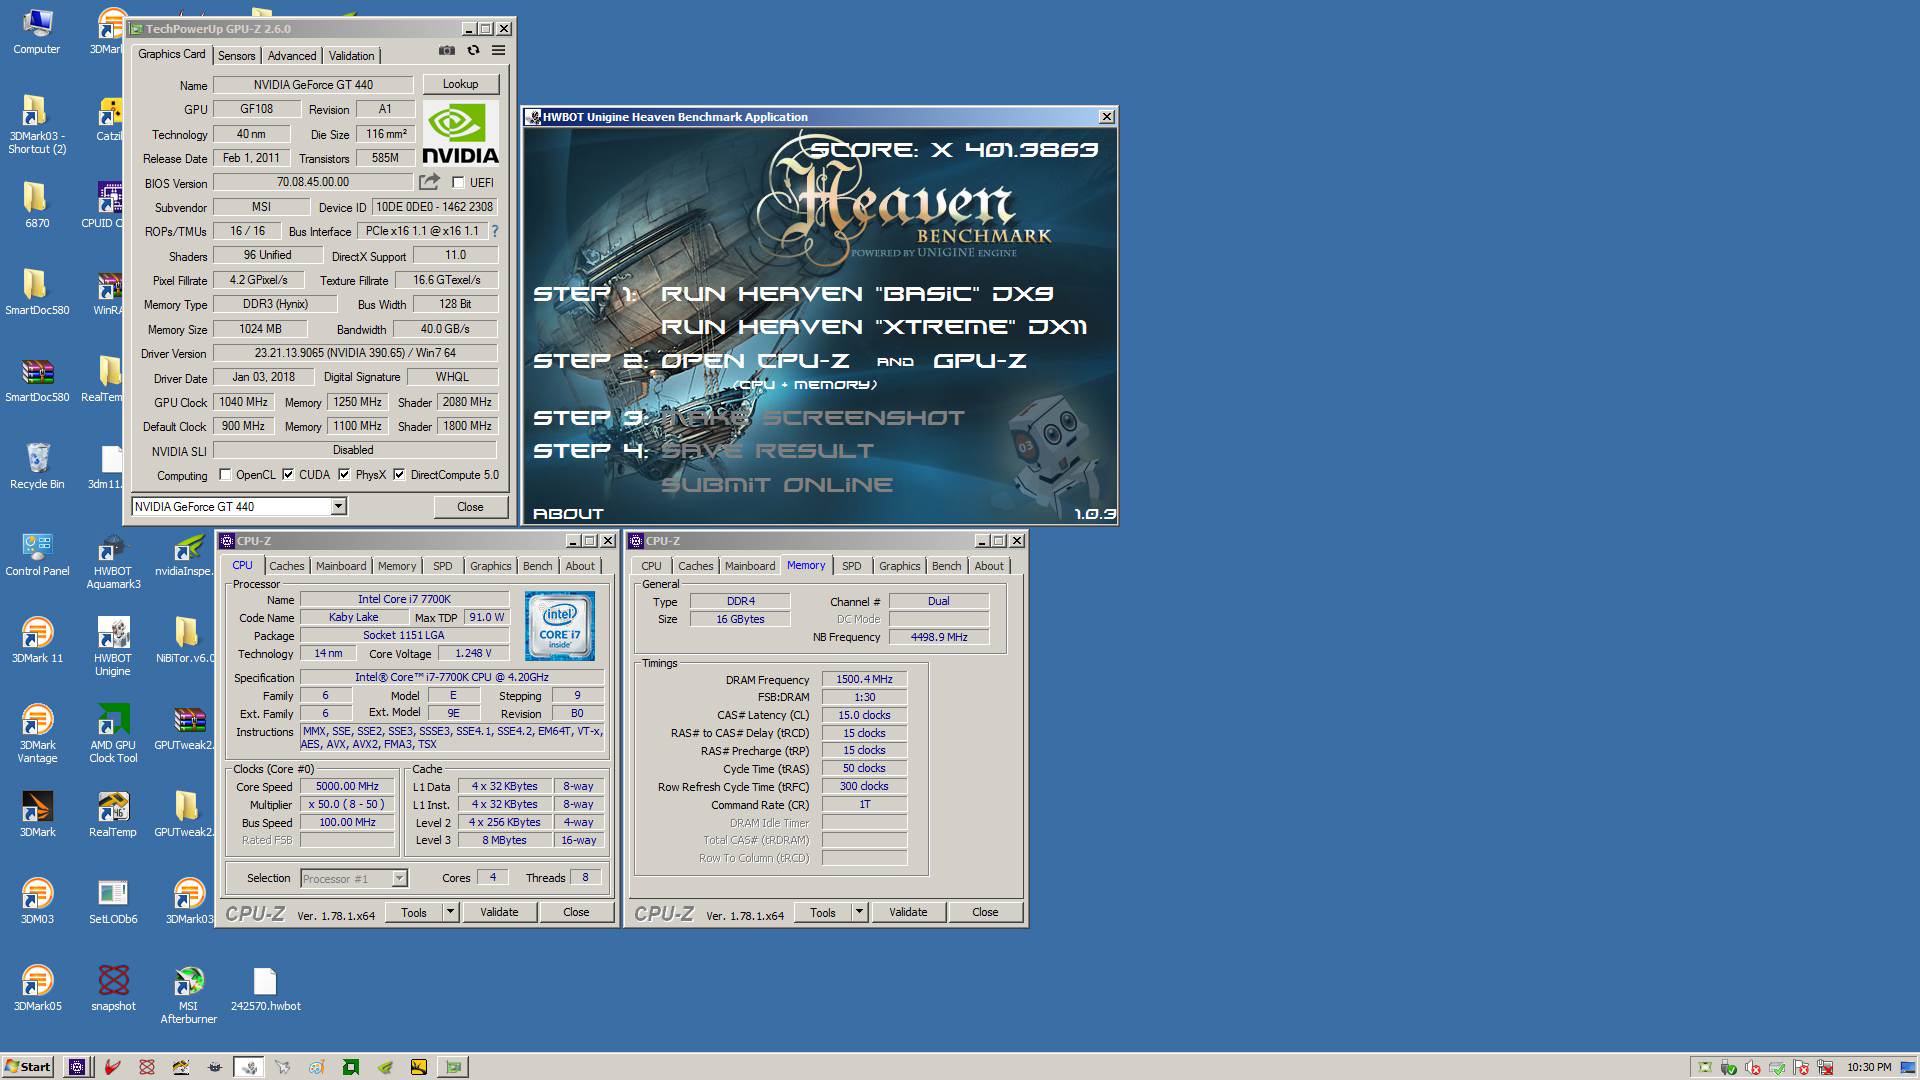
Task: Open Caches tab in left CPU-Z window
Action: coord(287,566)
